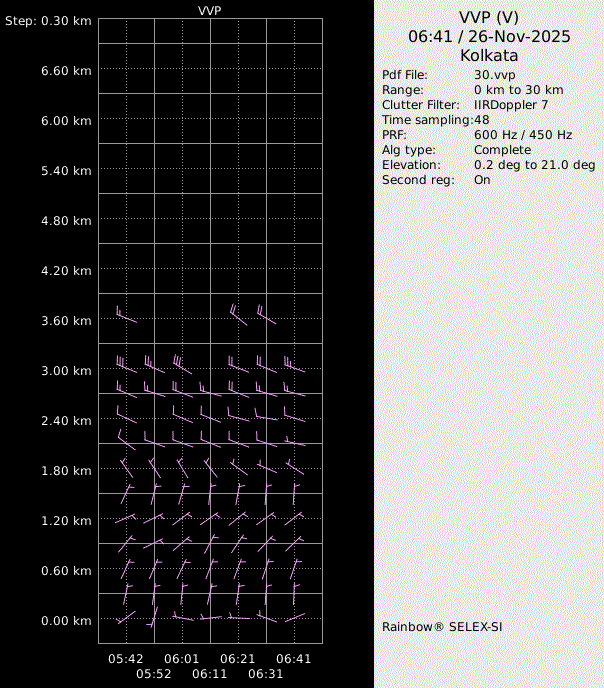Click the 06:21 time axis label

point(238,659)
